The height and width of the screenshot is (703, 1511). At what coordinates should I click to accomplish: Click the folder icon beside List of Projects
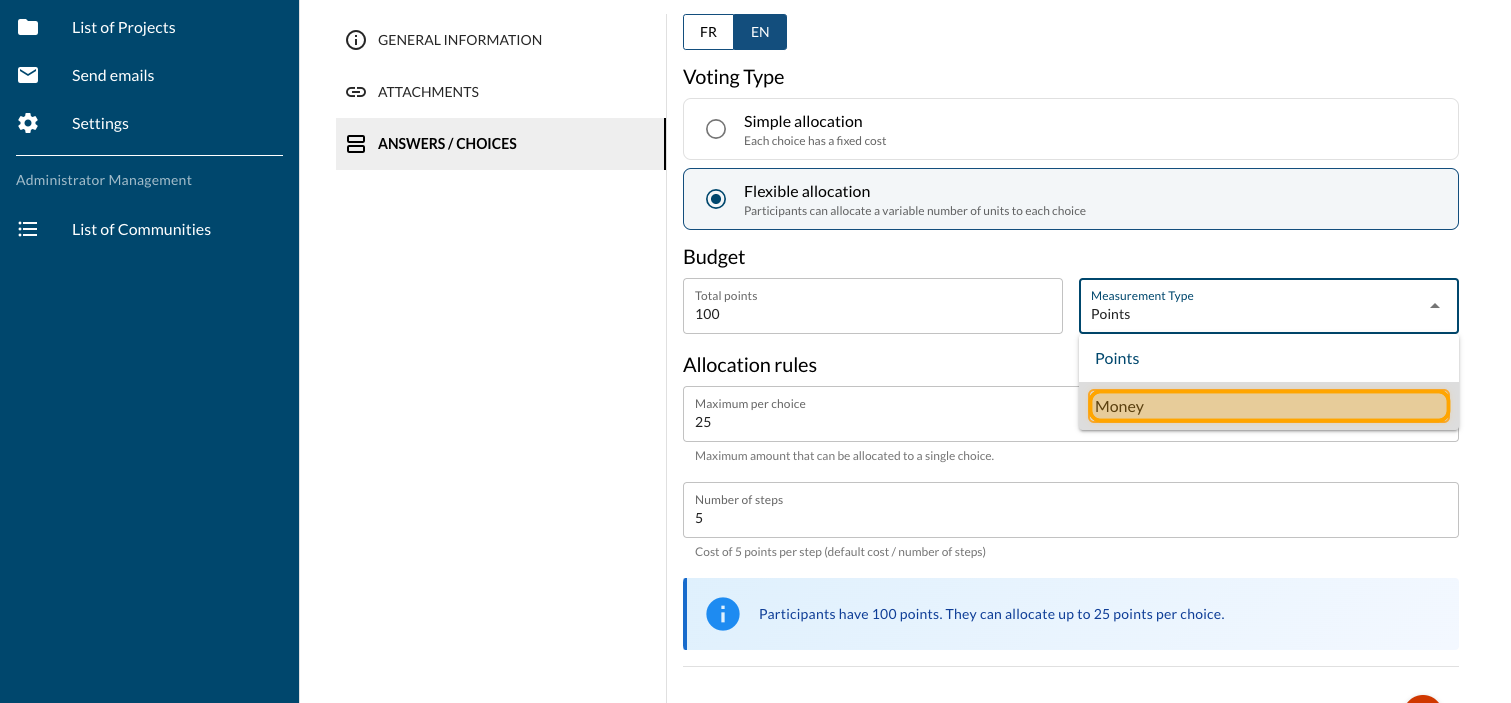[28, 27]
